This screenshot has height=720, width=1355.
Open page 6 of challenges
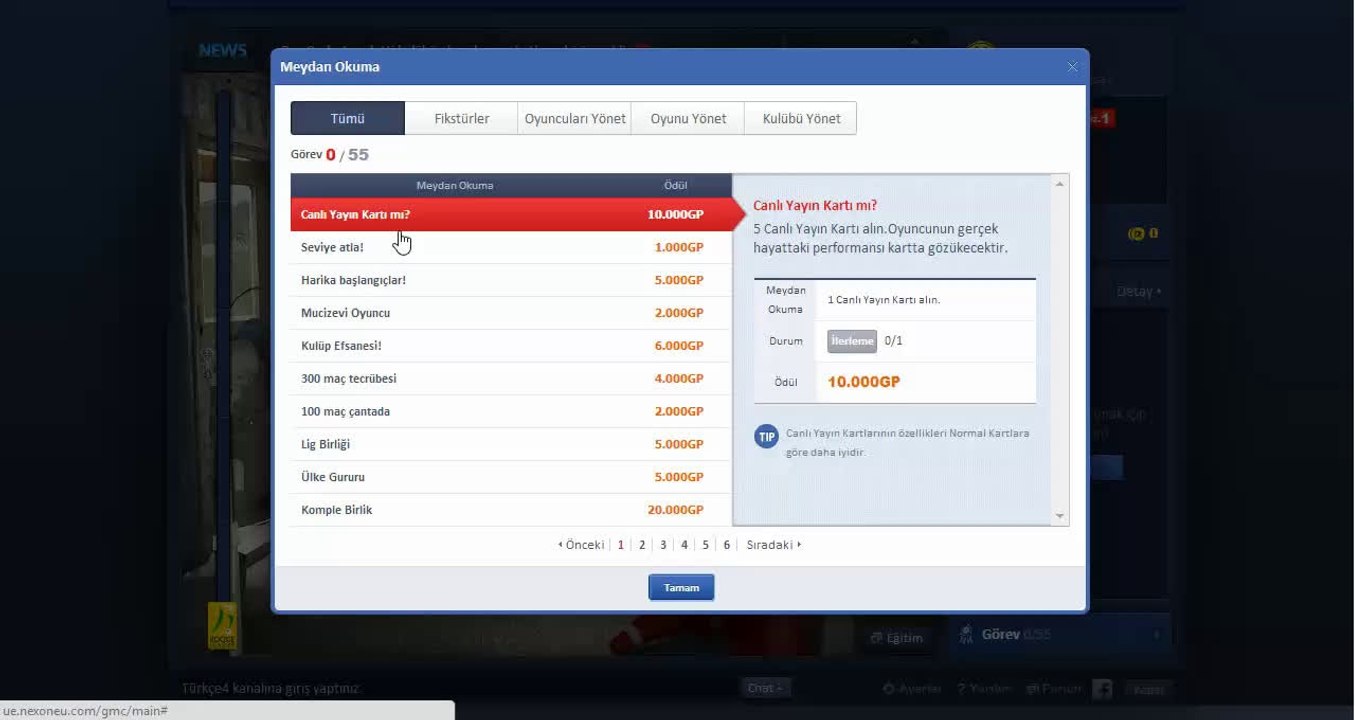[x=726, y=545]
